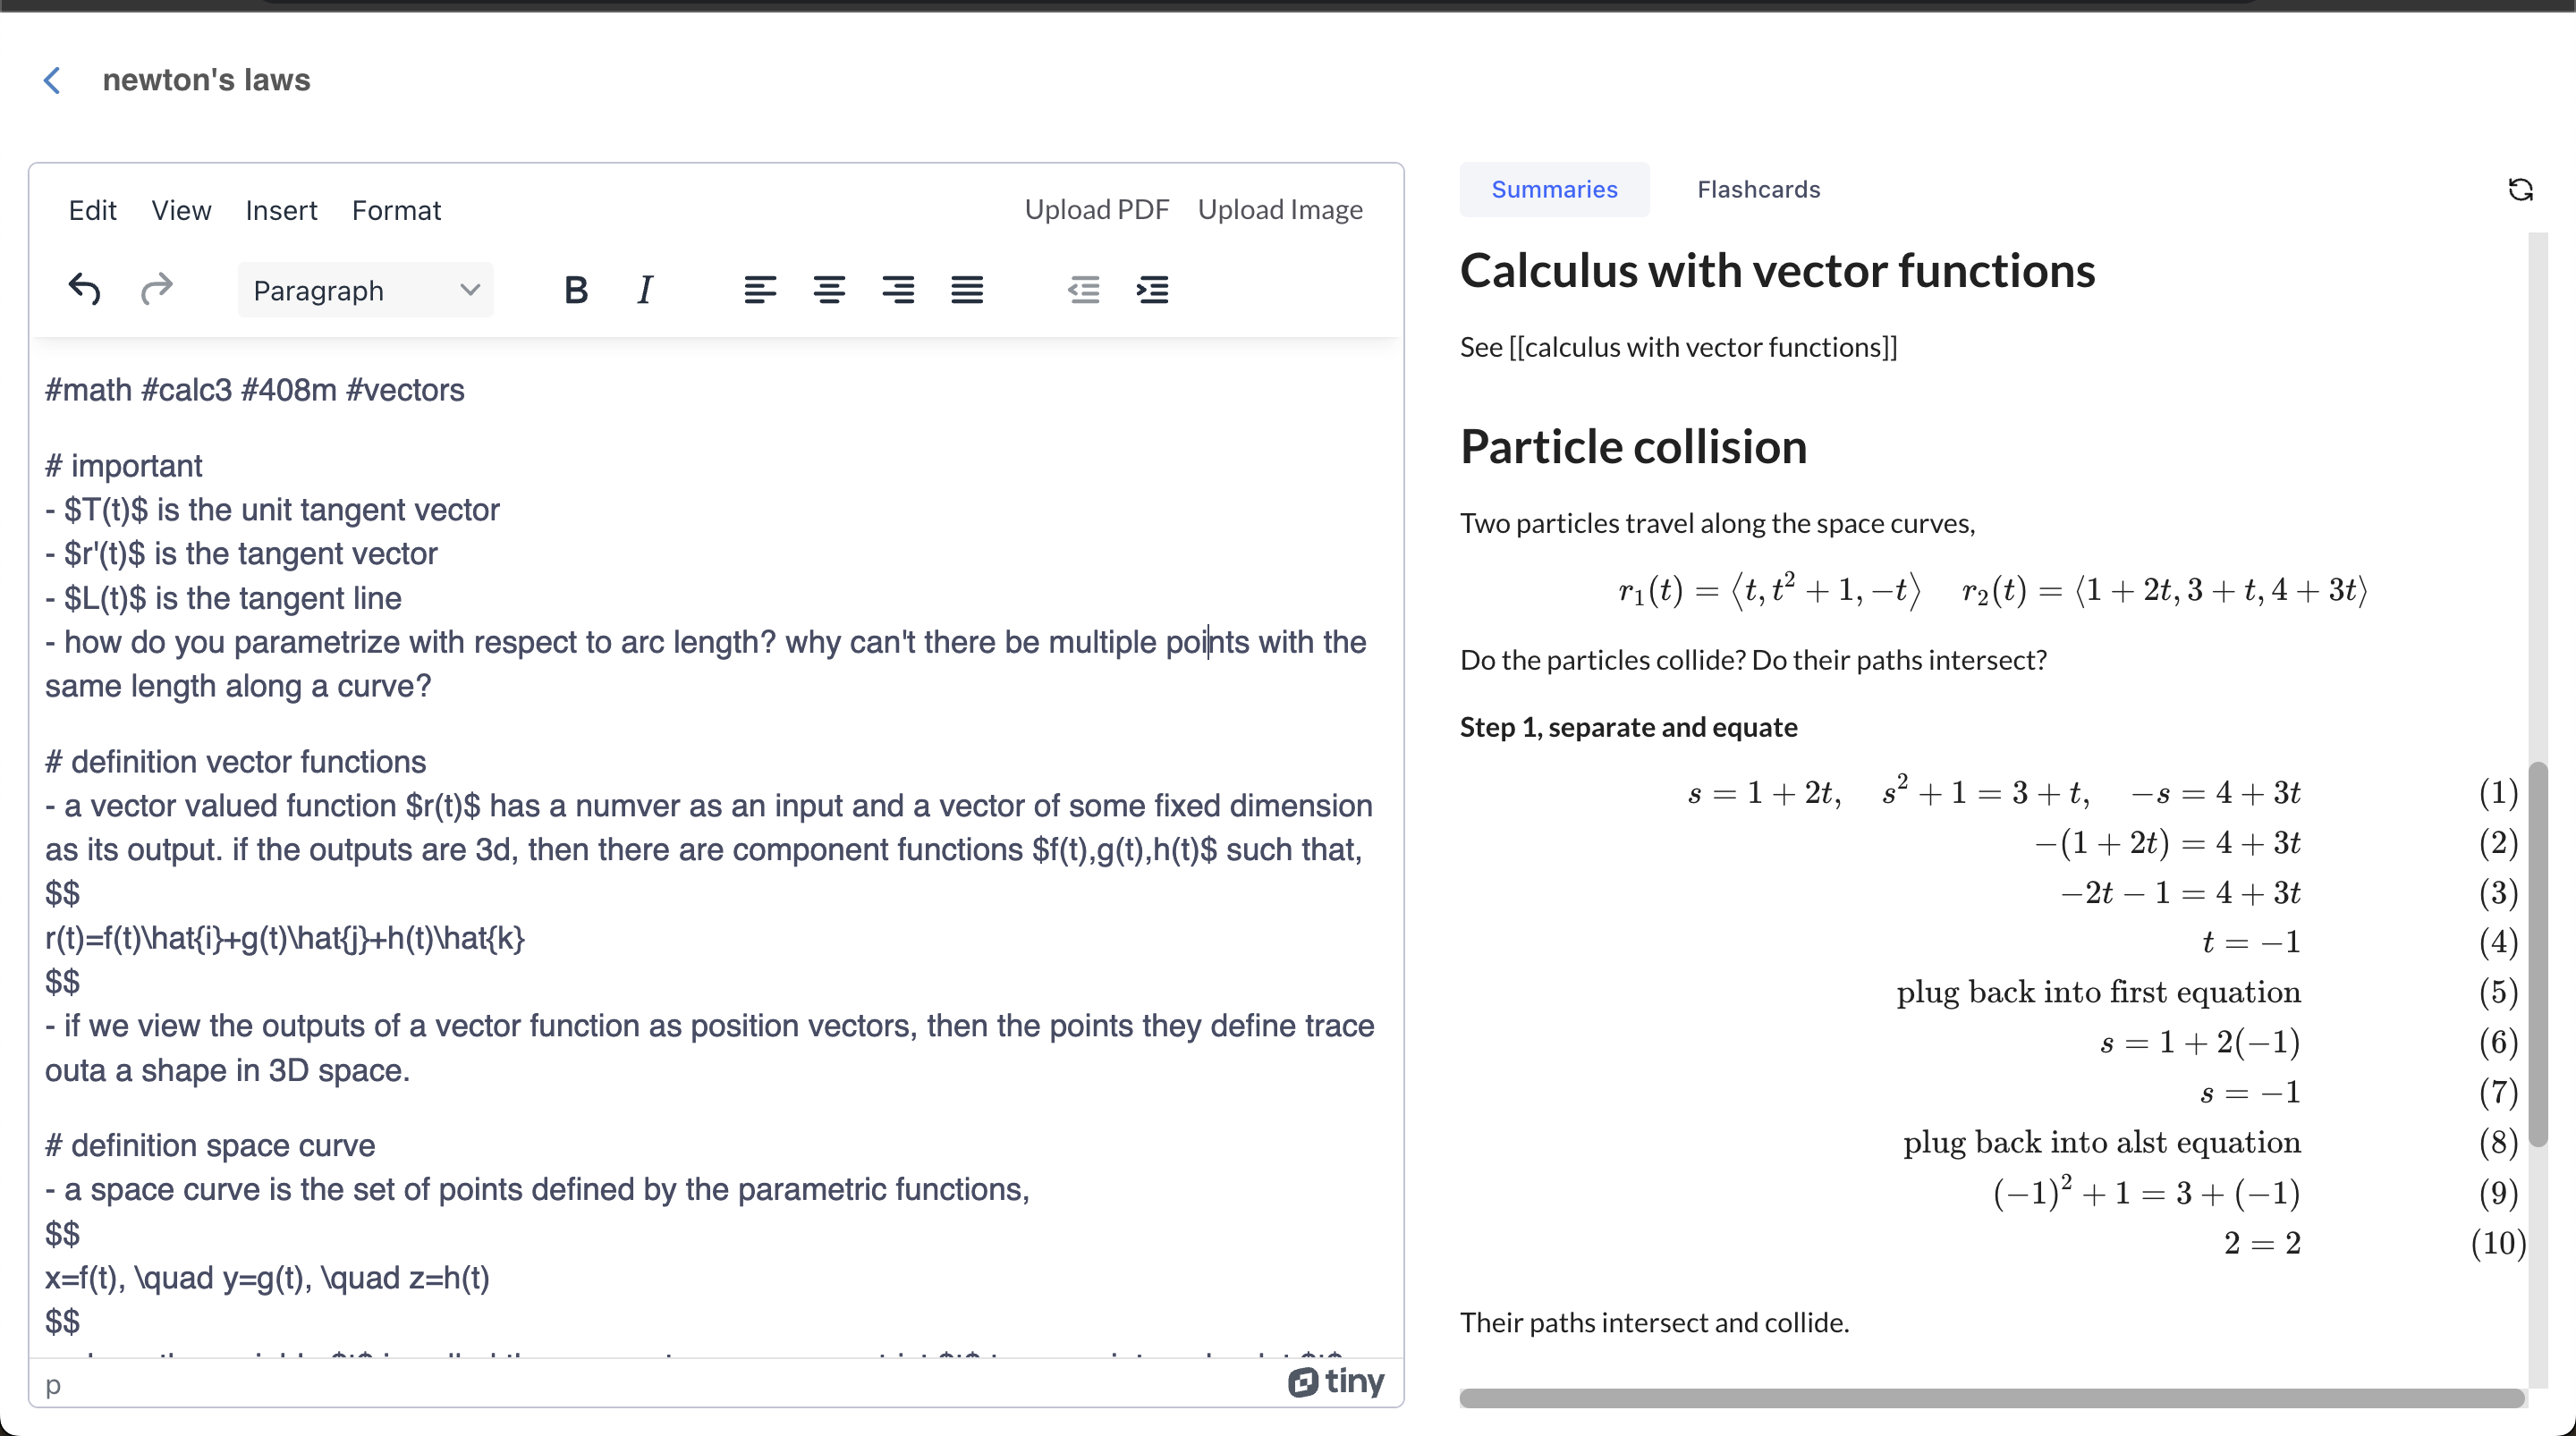This screenshot has height=1436, width=2576.
Task: Click the Upload PDF button
Action: (x=1096, y=209)
